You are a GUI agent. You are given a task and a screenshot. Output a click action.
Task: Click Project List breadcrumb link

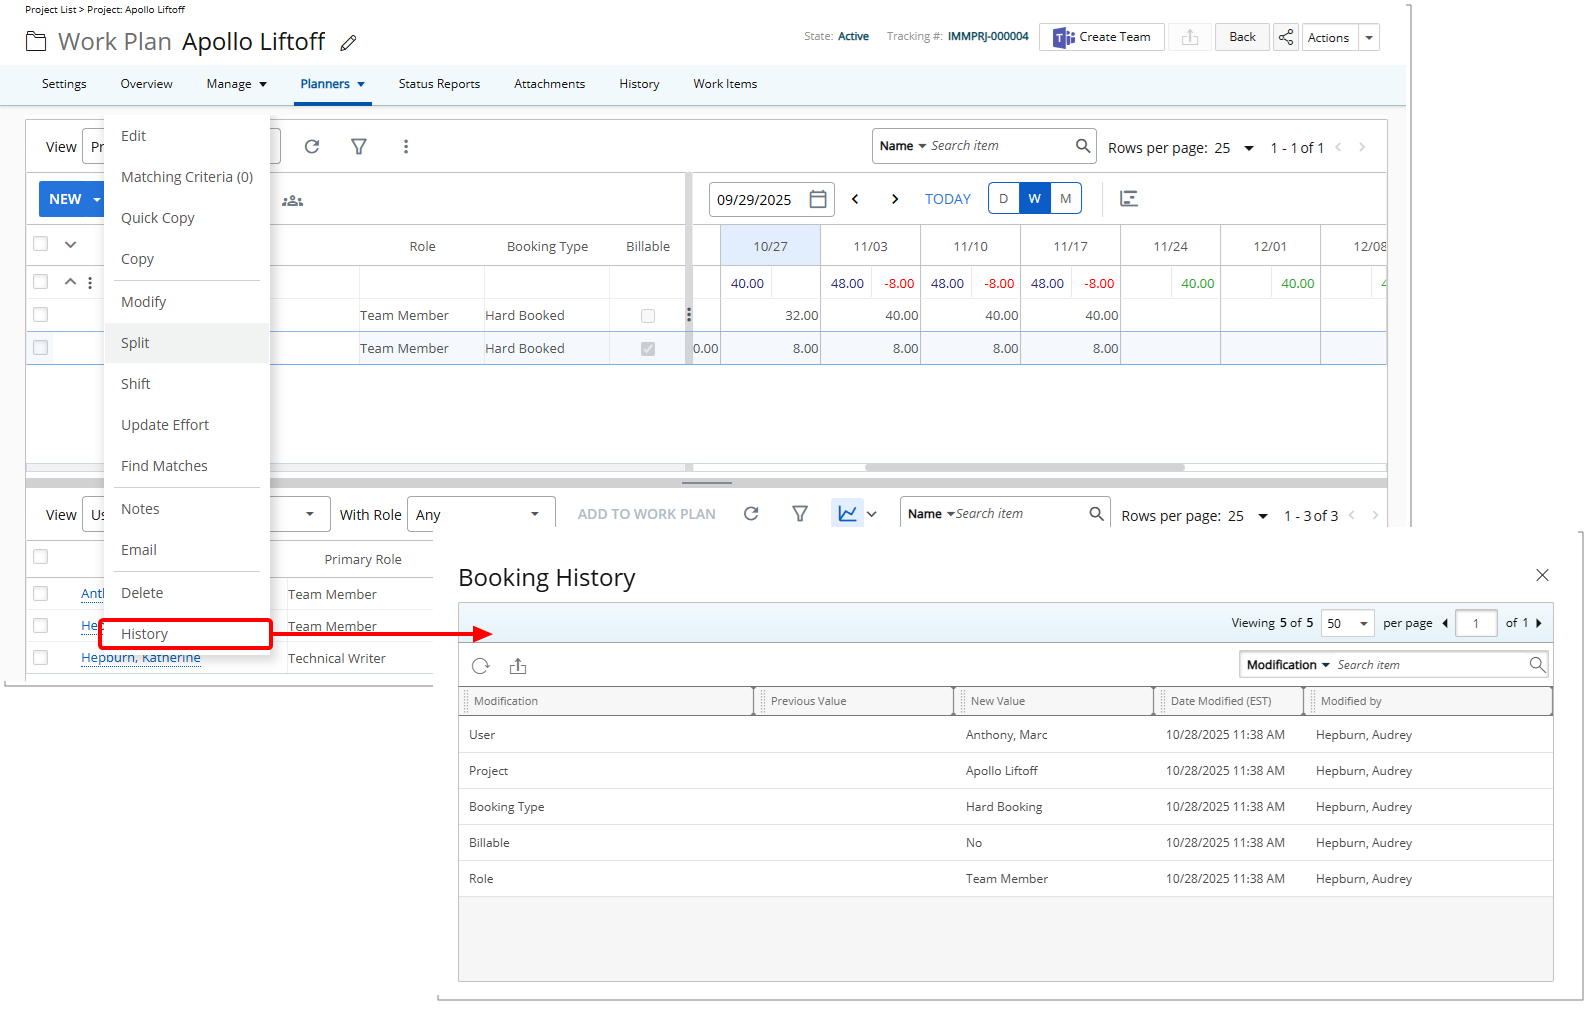point(51,10)
